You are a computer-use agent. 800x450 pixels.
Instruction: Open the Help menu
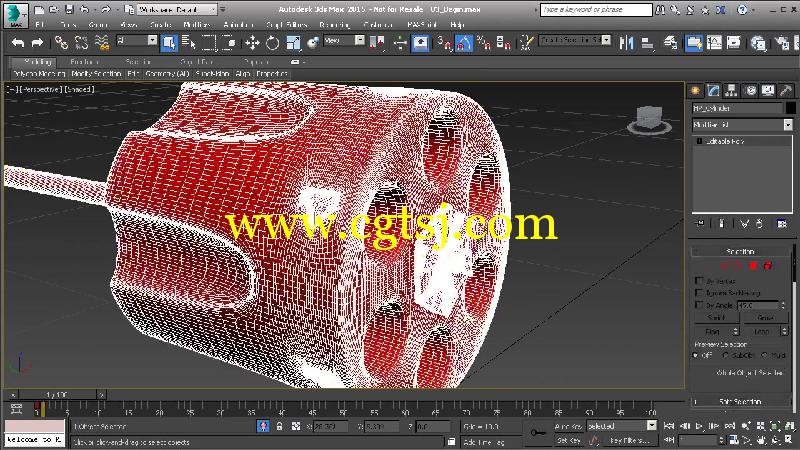[457, 24]
